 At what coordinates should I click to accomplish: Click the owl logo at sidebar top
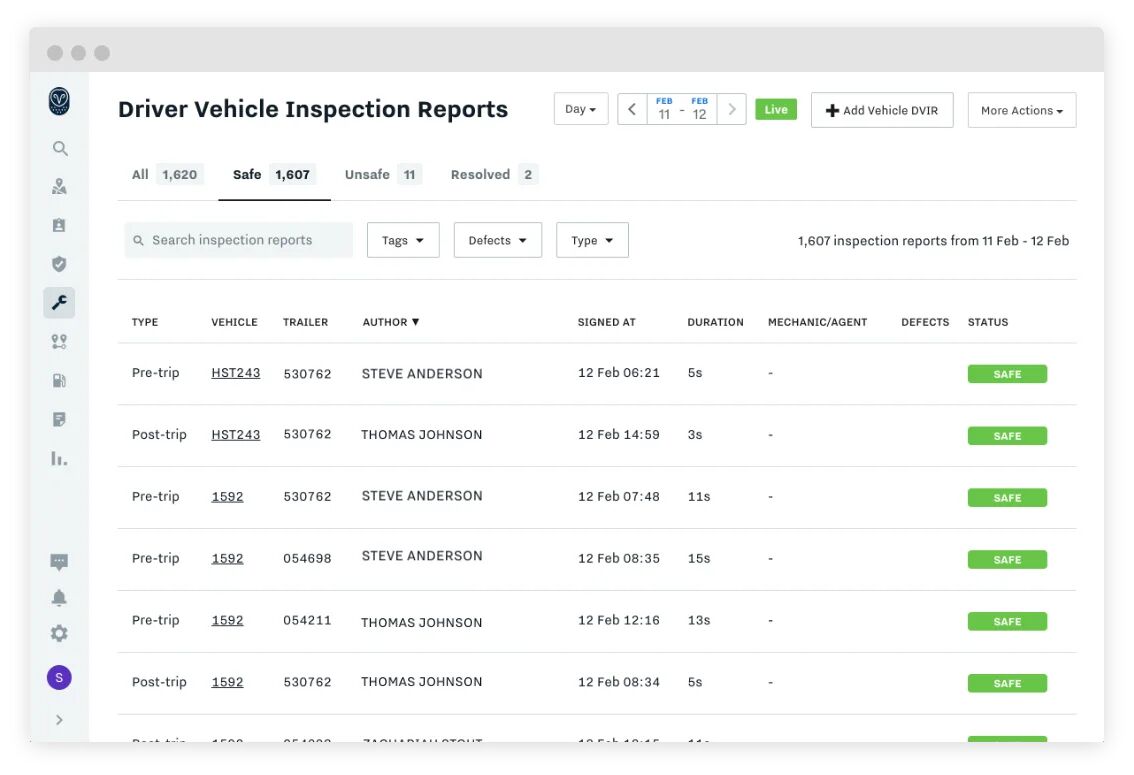coord(59,101)
